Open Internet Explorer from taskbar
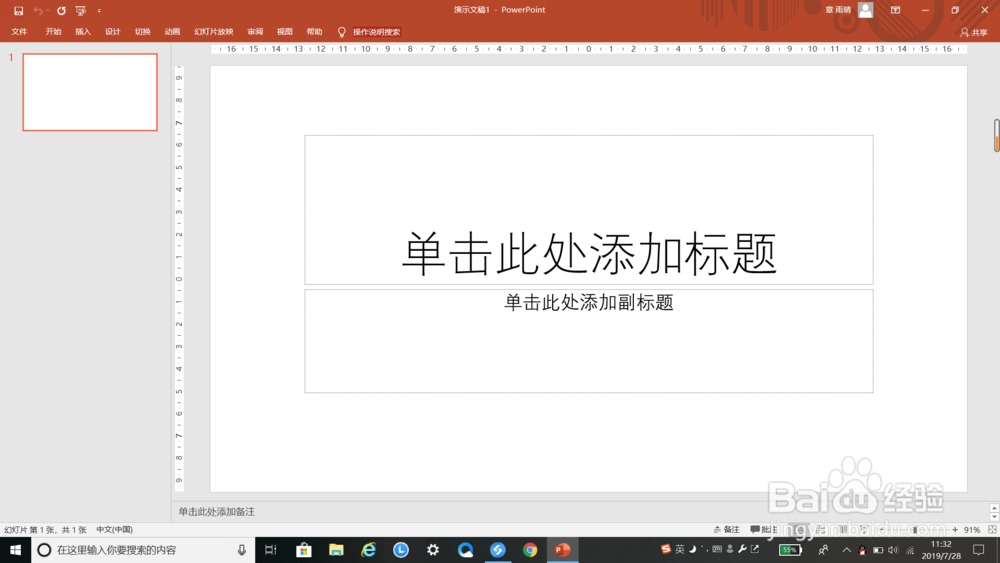The image size is (1000, 563). (369, 550)
